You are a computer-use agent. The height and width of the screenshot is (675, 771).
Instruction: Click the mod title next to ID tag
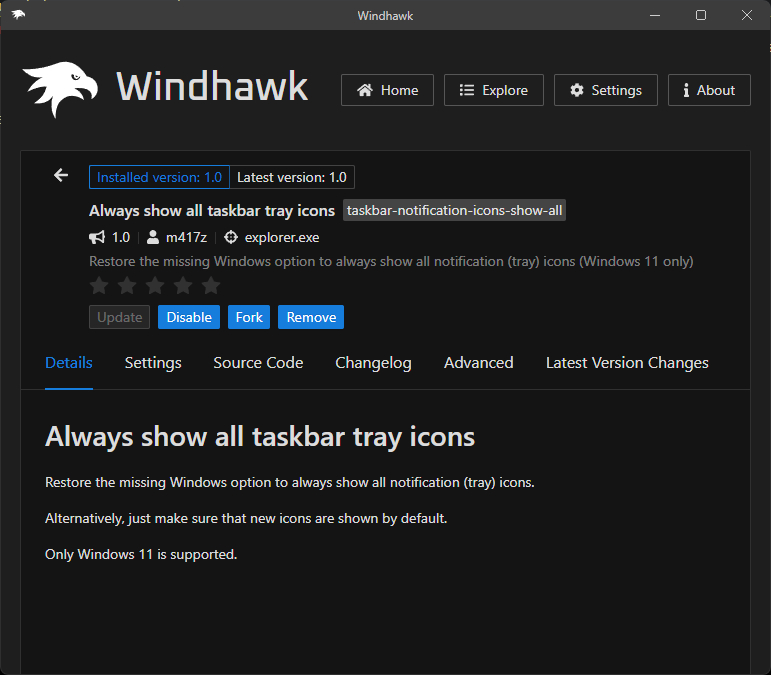[x=212, y=210]
